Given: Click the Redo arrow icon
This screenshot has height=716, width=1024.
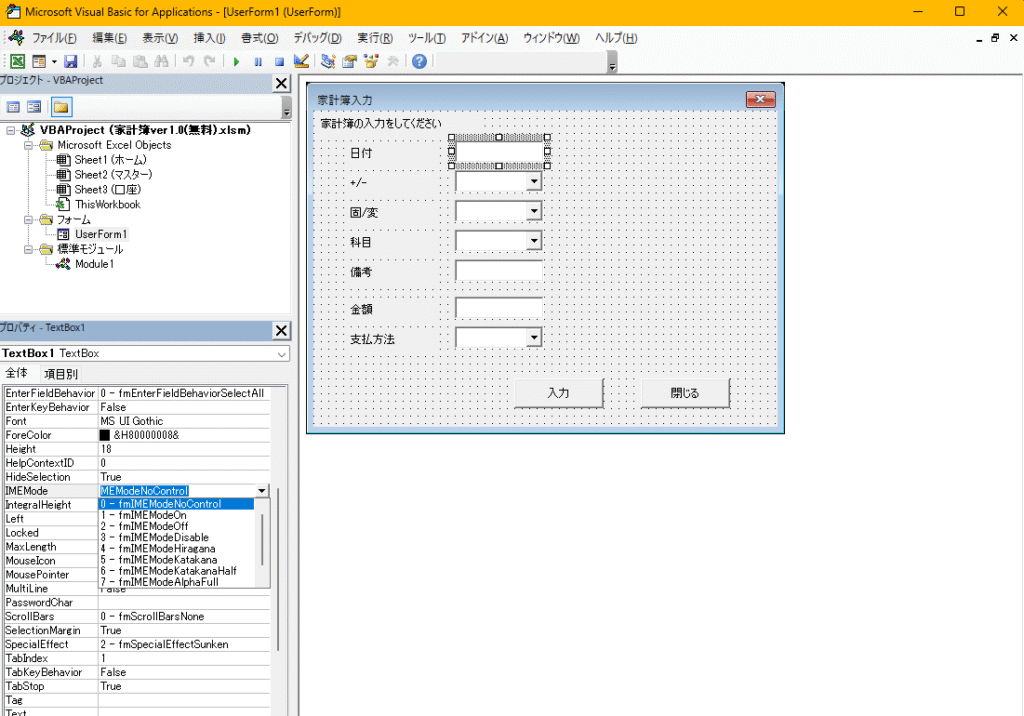Looking at the screenshot, I should pos(210,61).
